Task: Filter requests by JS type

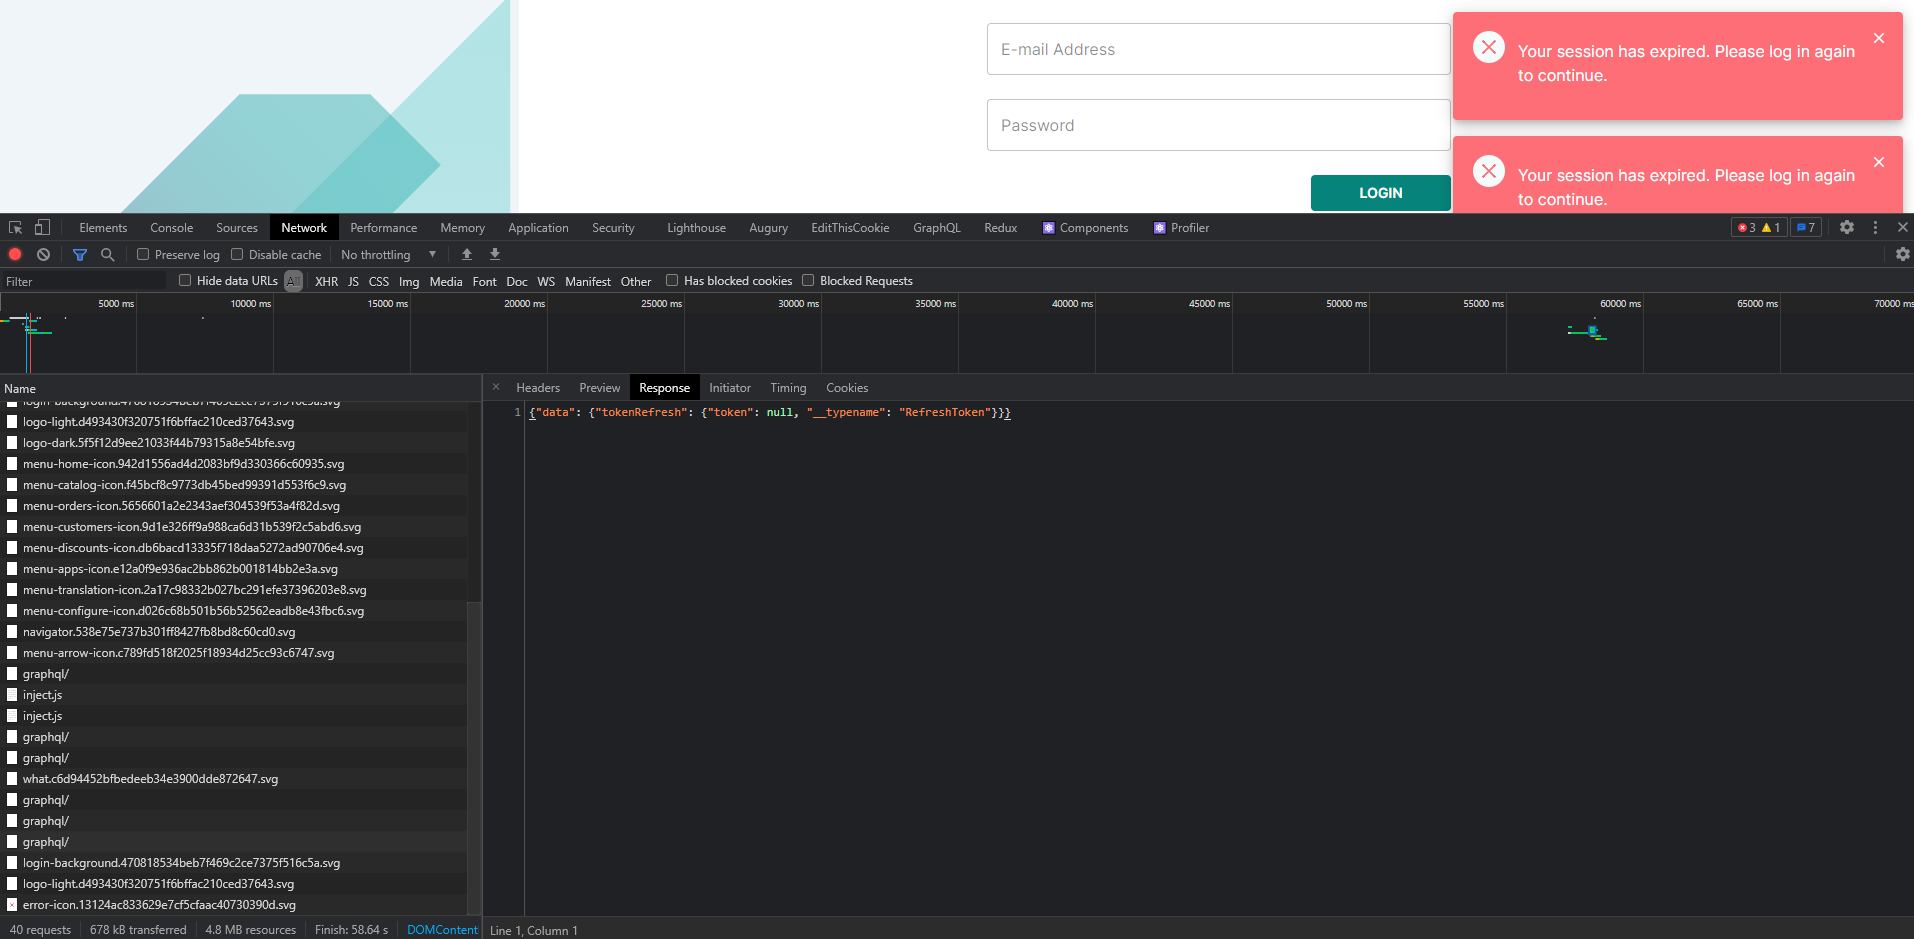Action: tap(353, 282)
